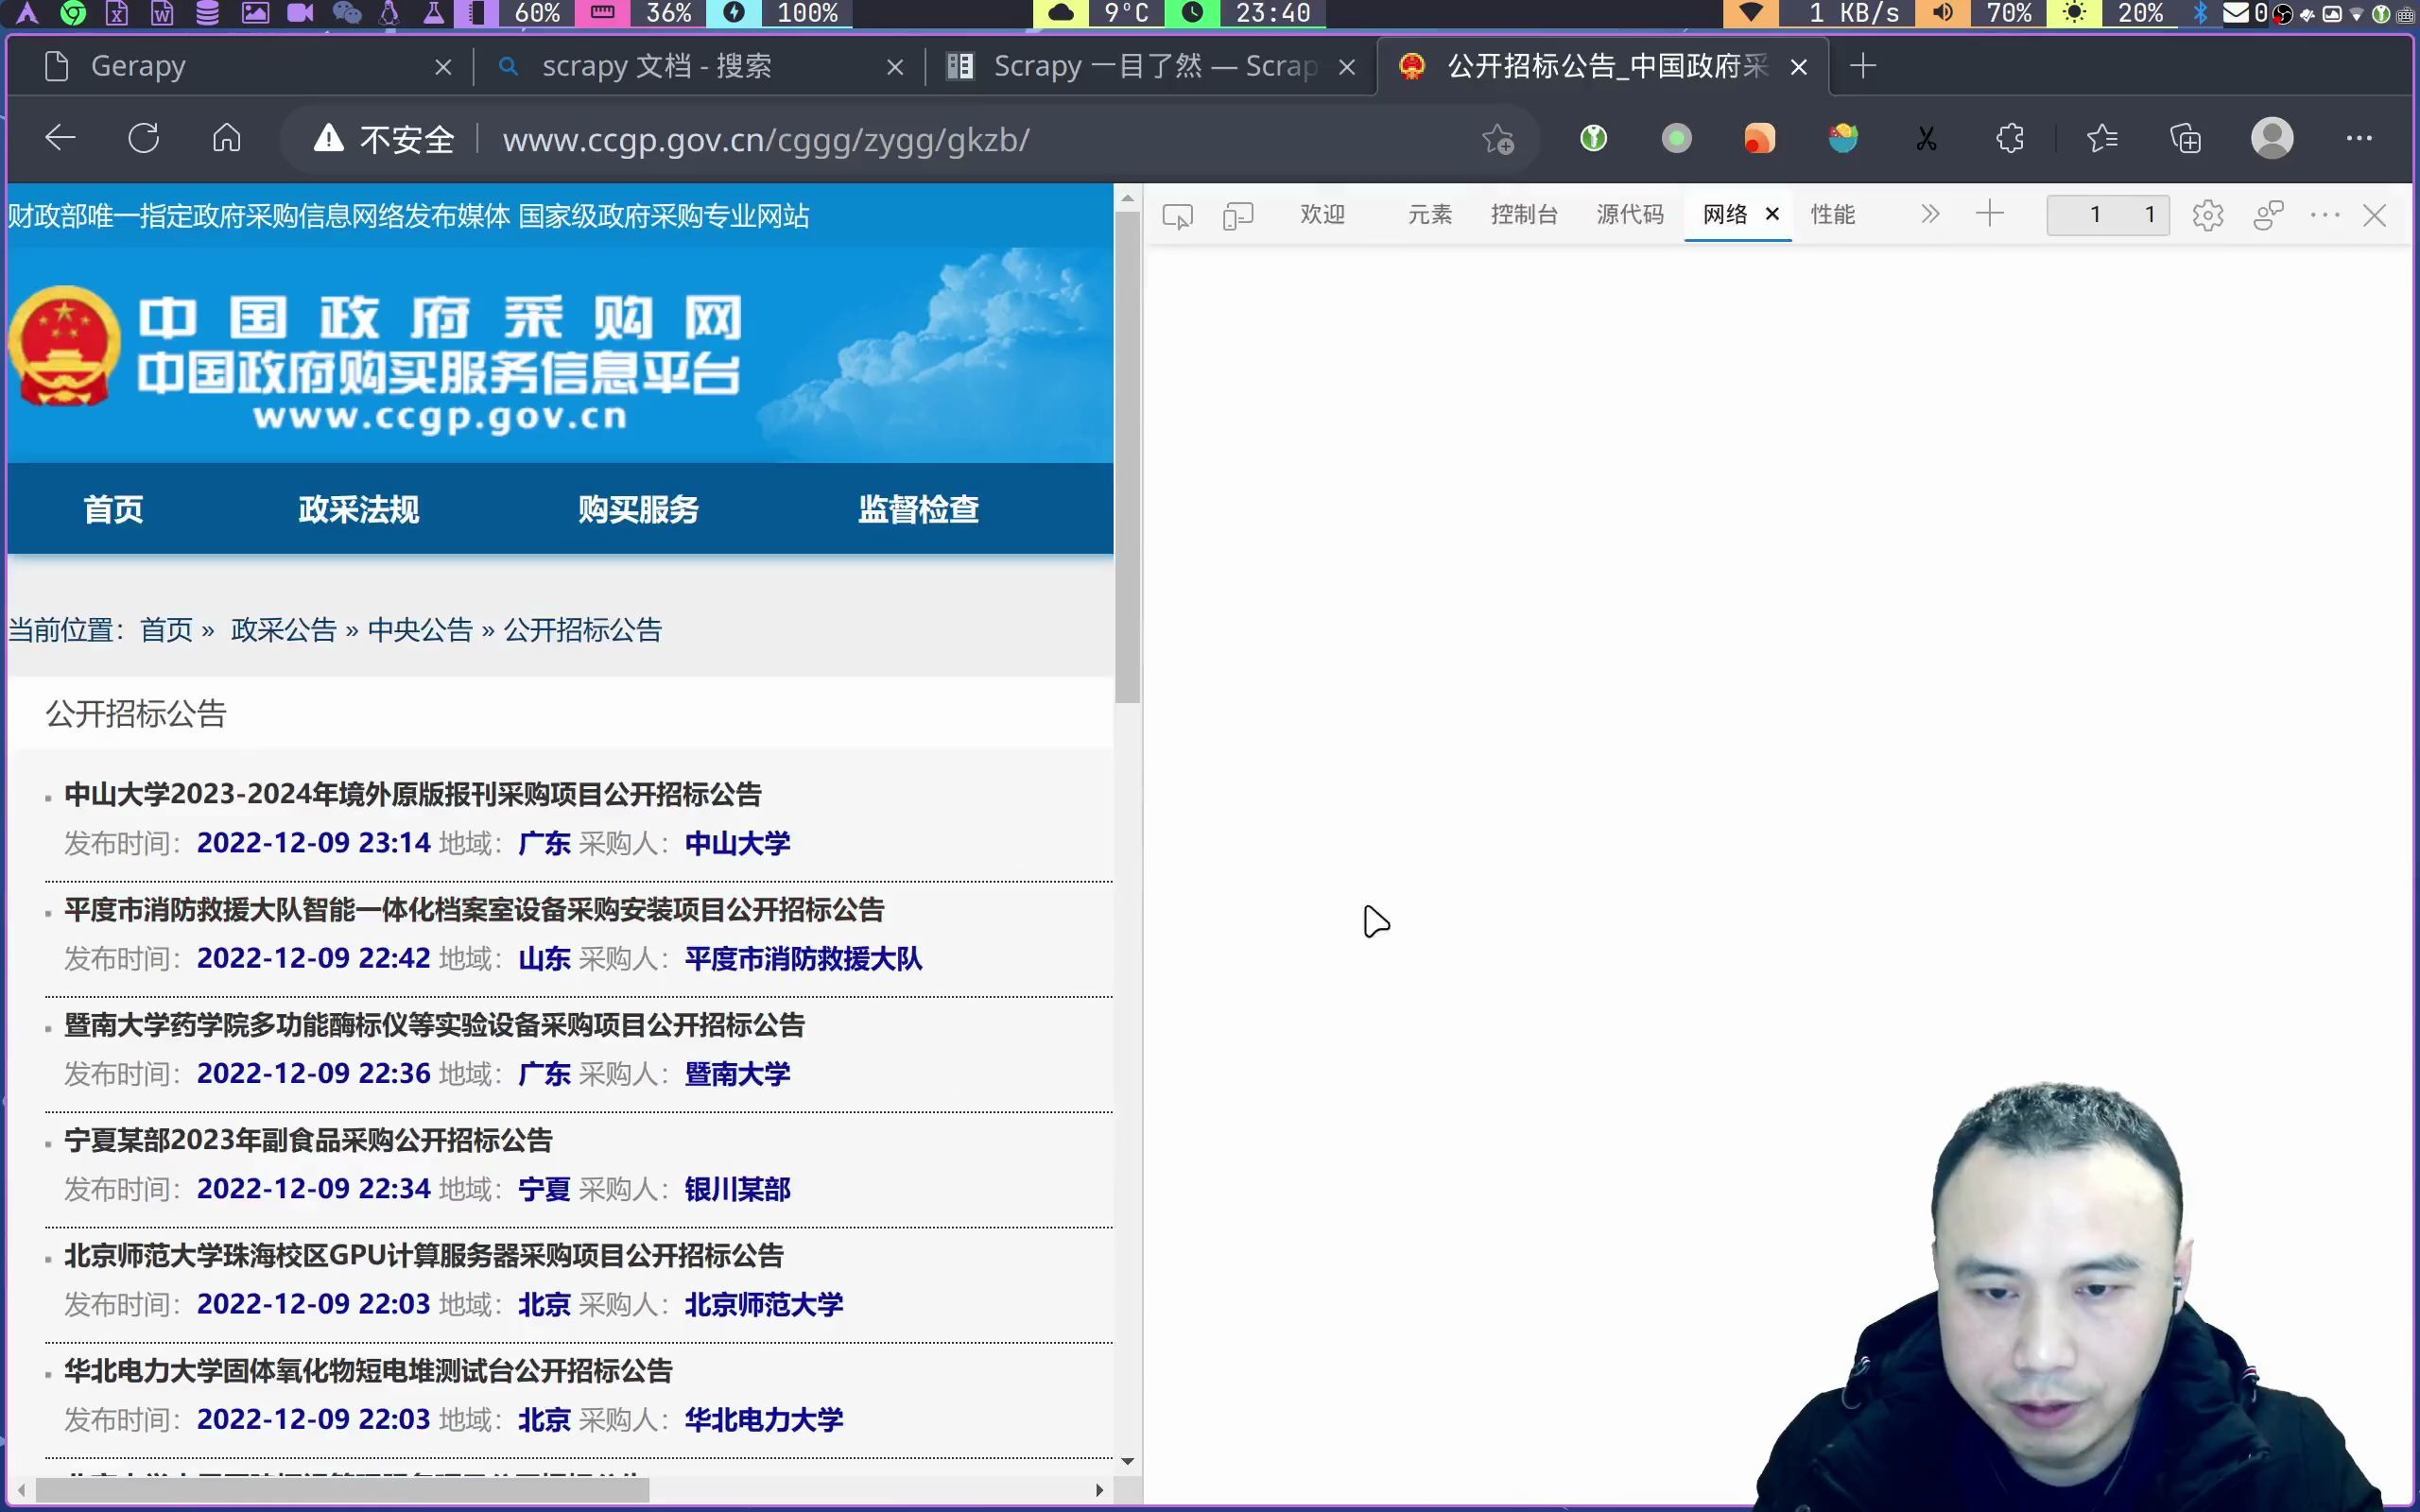Click the vertical page scrollbar thumb

1128,457
